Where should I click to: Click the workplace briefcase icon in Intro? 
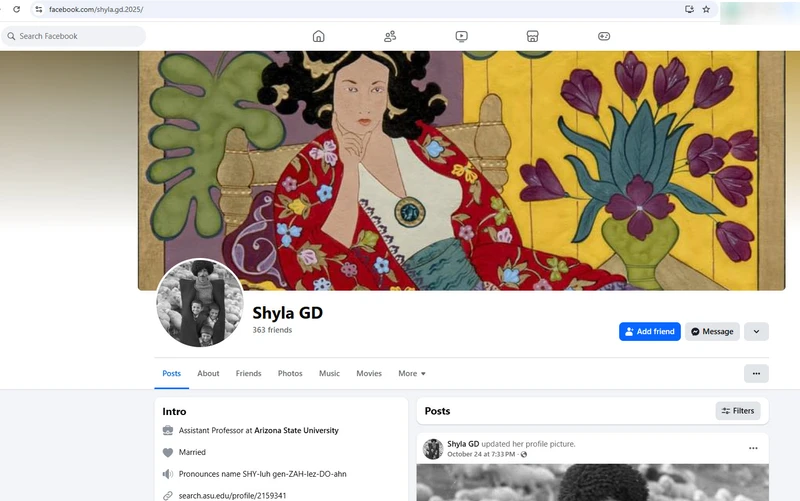click(168, 431)
